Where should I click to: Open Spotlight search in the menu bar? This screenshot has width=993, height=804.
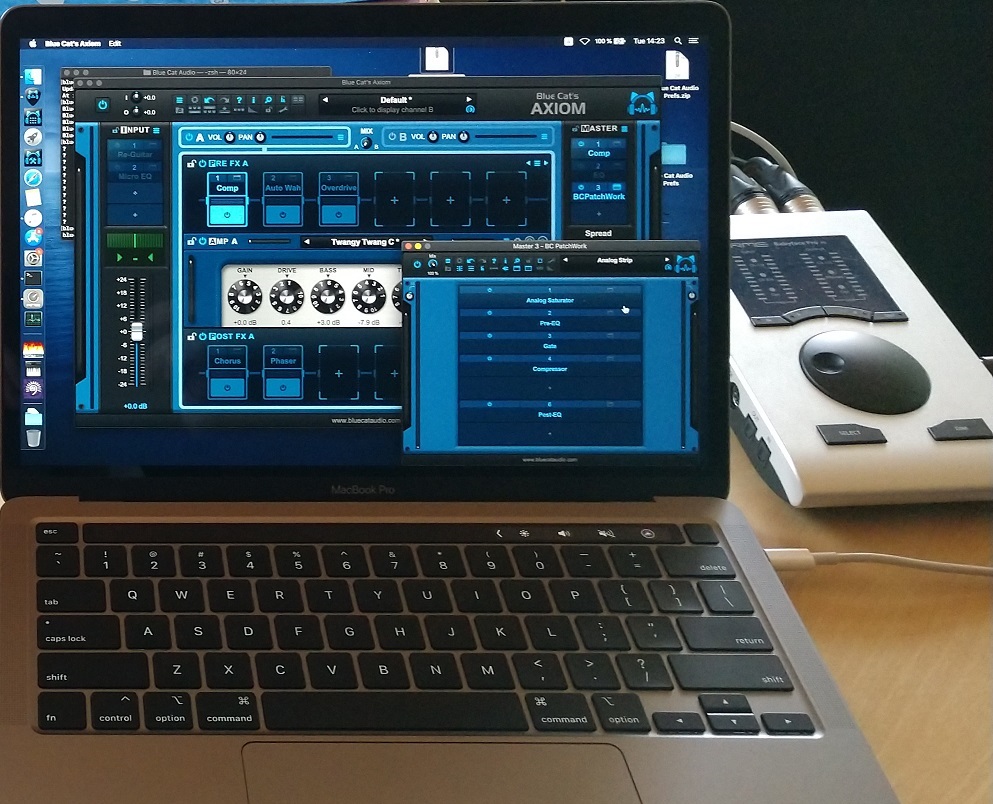[x=678, y=41]
